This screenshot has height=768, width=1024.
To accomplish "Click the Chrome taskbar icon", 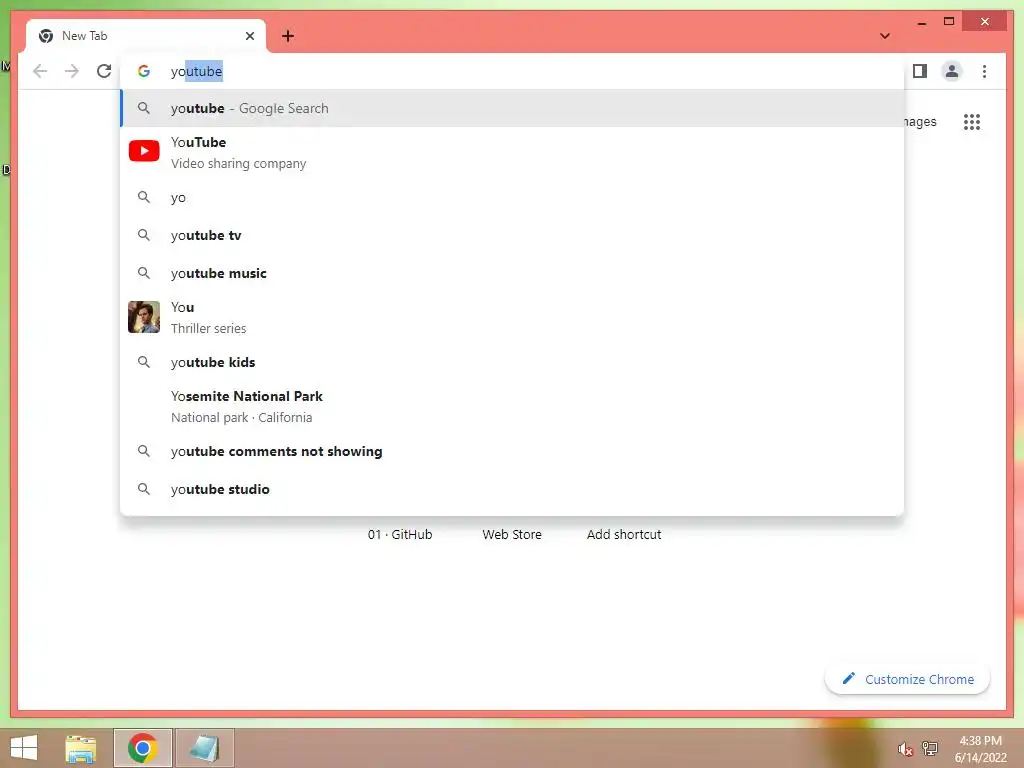I will (x=143, y=748).
